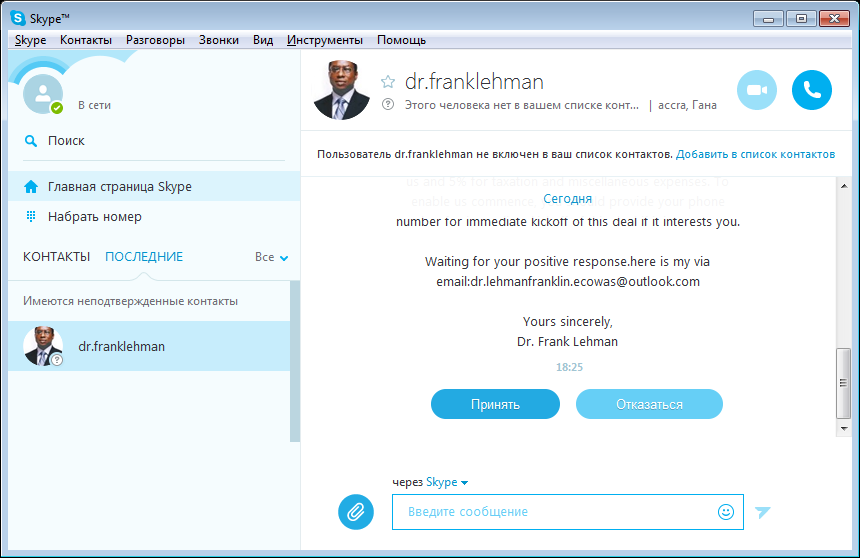The image size is (860, 558).
Task: Click 'Добавить в список контактов' link
Action: click(x=755, y=154)
